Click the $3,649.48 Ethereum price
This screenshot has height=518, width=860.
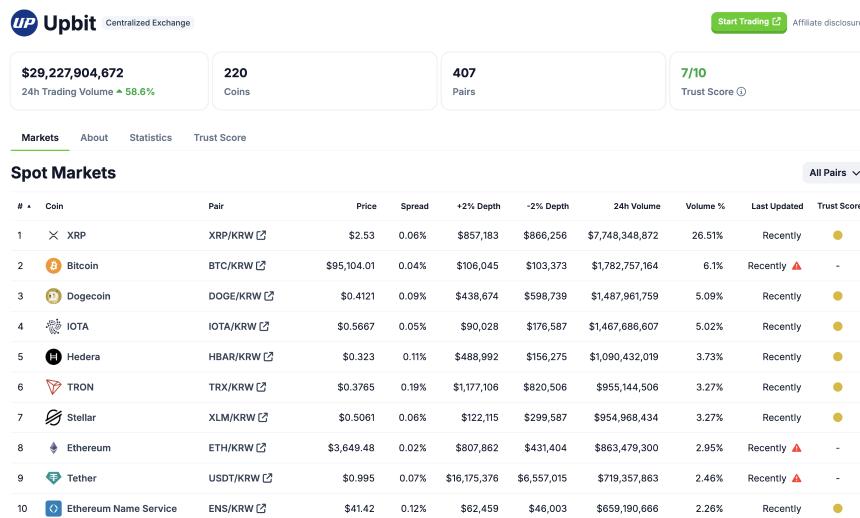point(351,448)
